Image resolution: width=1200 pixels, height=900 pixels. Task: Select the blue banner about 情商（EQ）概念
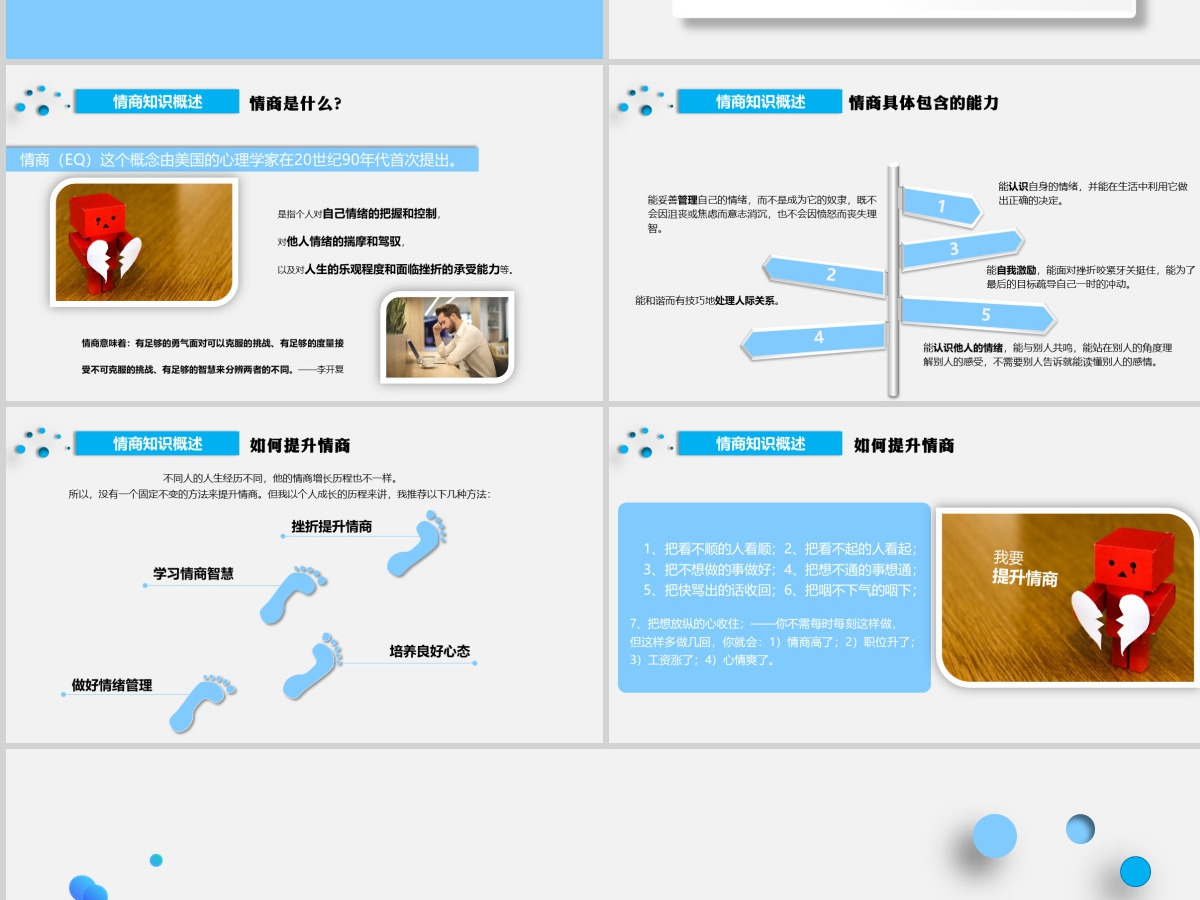click(x=242, y=159)
